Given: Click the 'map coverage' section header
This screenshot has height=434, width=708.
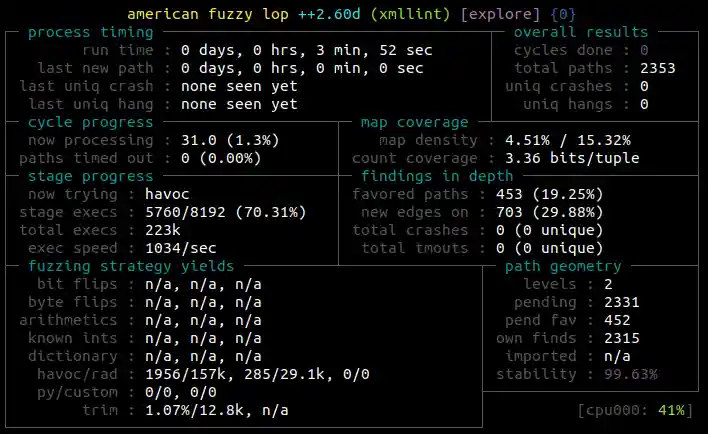Looking at the screenshot, I should coord(415,122).
